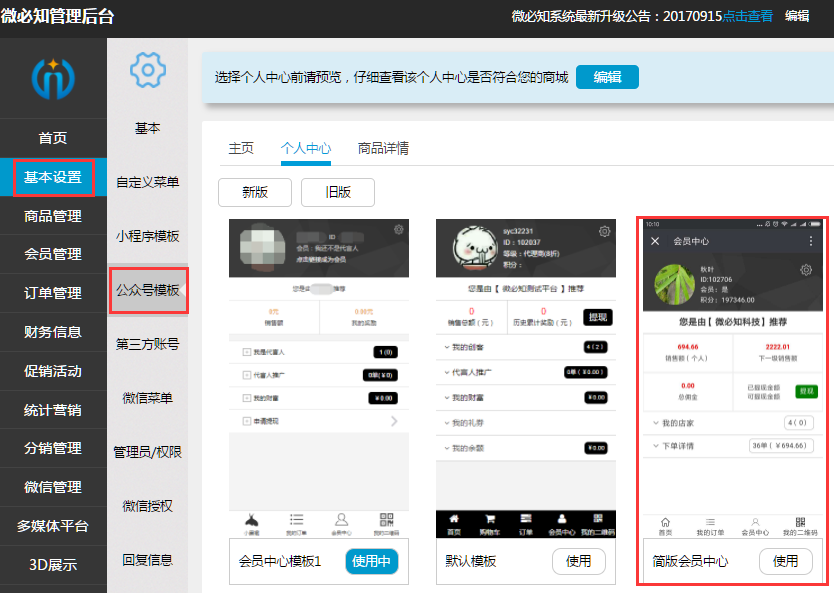The image size is (834, 593).
Task: Click the blue 编辑 button at top
Action: [607, 76]
